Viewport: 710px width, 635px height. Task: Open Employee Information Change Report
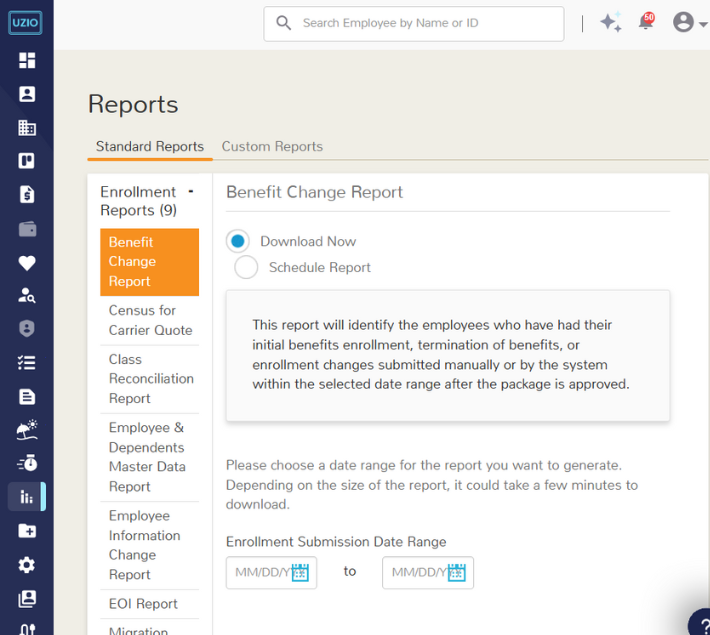(x=149, y=545)
